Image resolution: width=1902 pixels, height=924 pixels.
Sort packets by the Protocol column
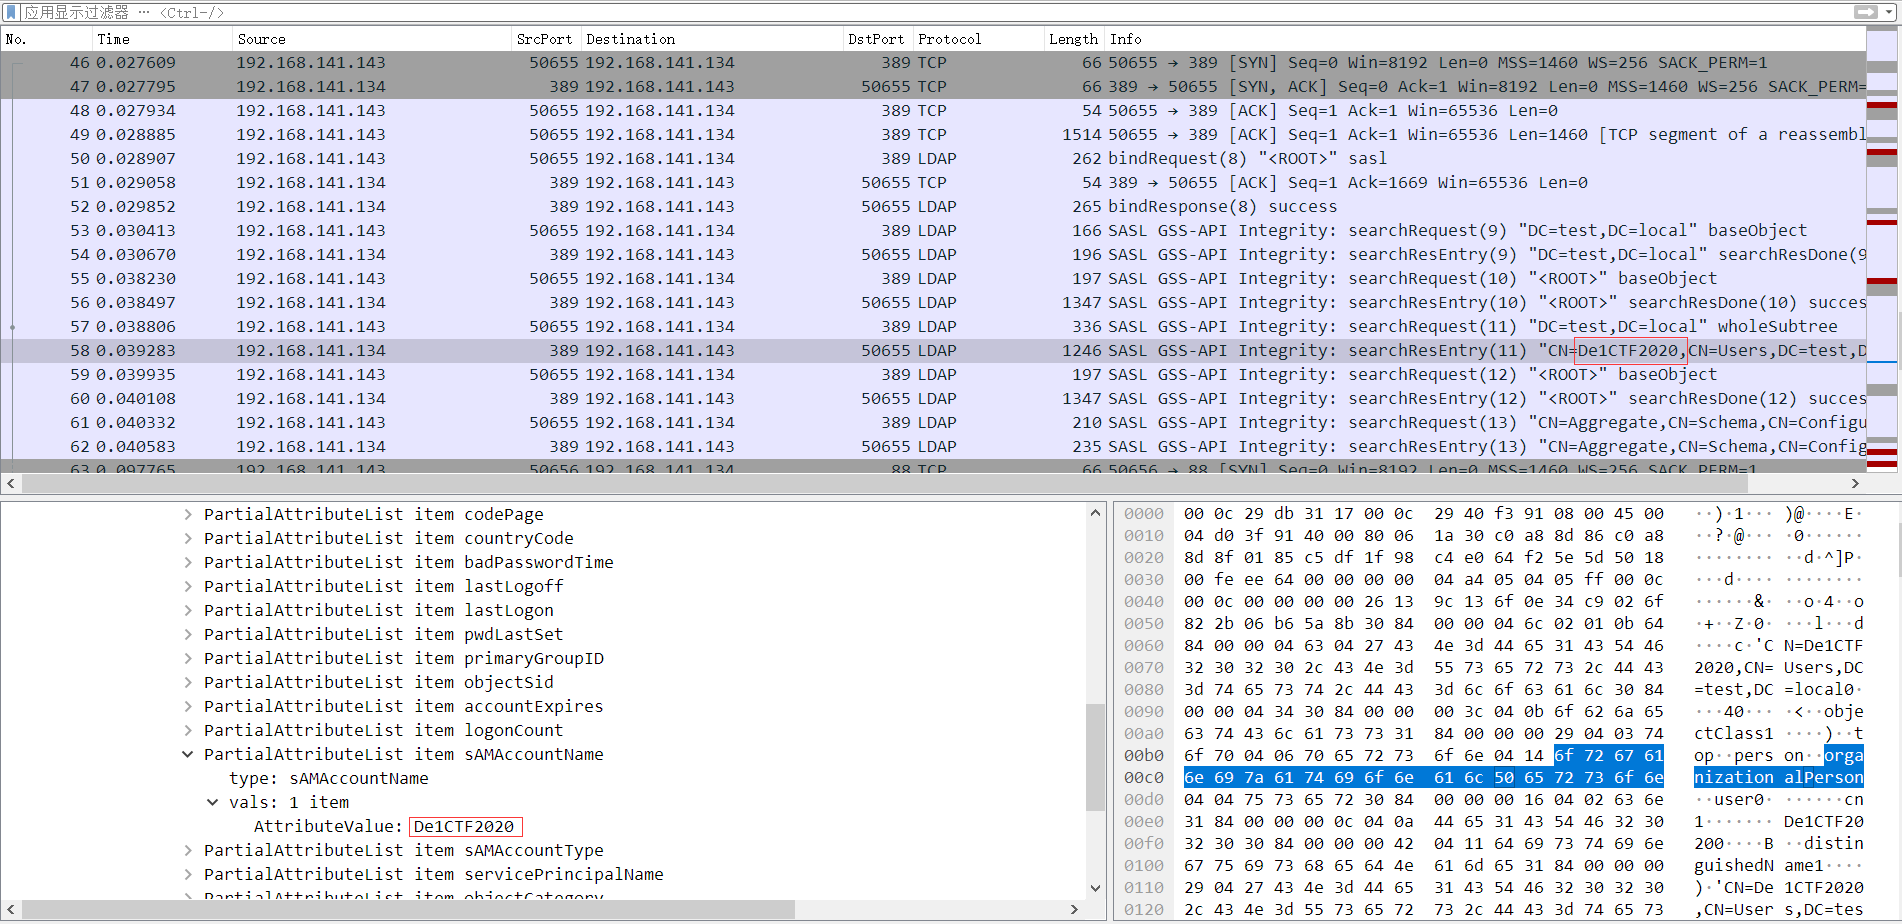[948, 39]
